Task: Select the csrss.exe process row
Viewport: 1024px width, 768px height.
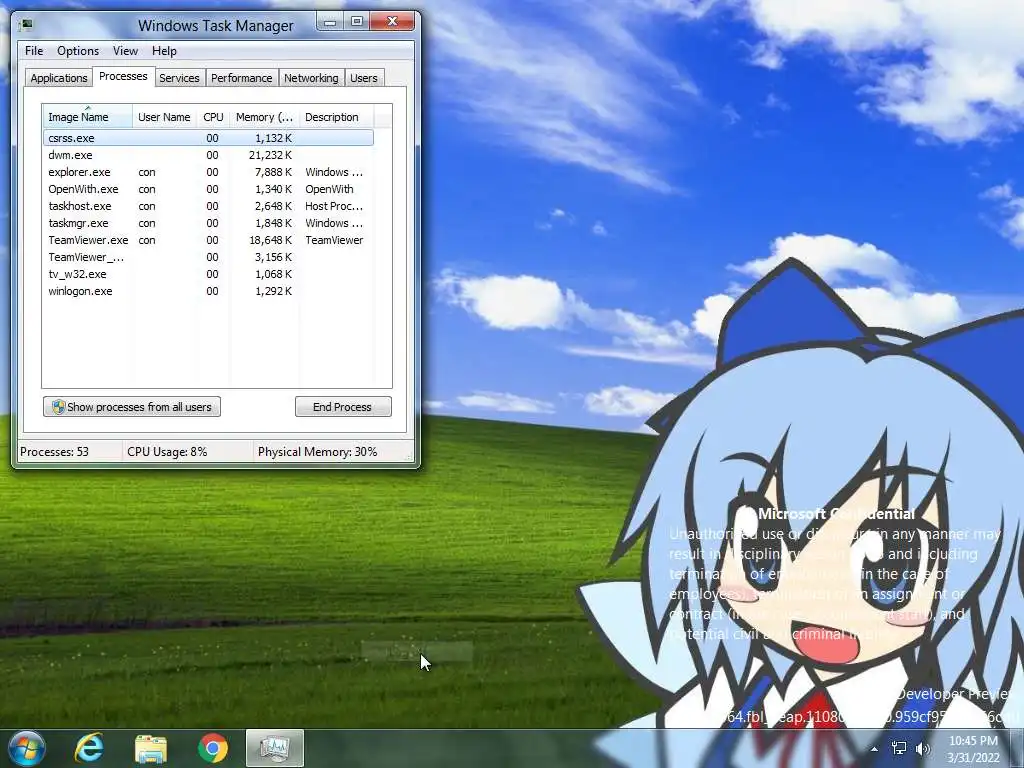Action: pos(208,138)
